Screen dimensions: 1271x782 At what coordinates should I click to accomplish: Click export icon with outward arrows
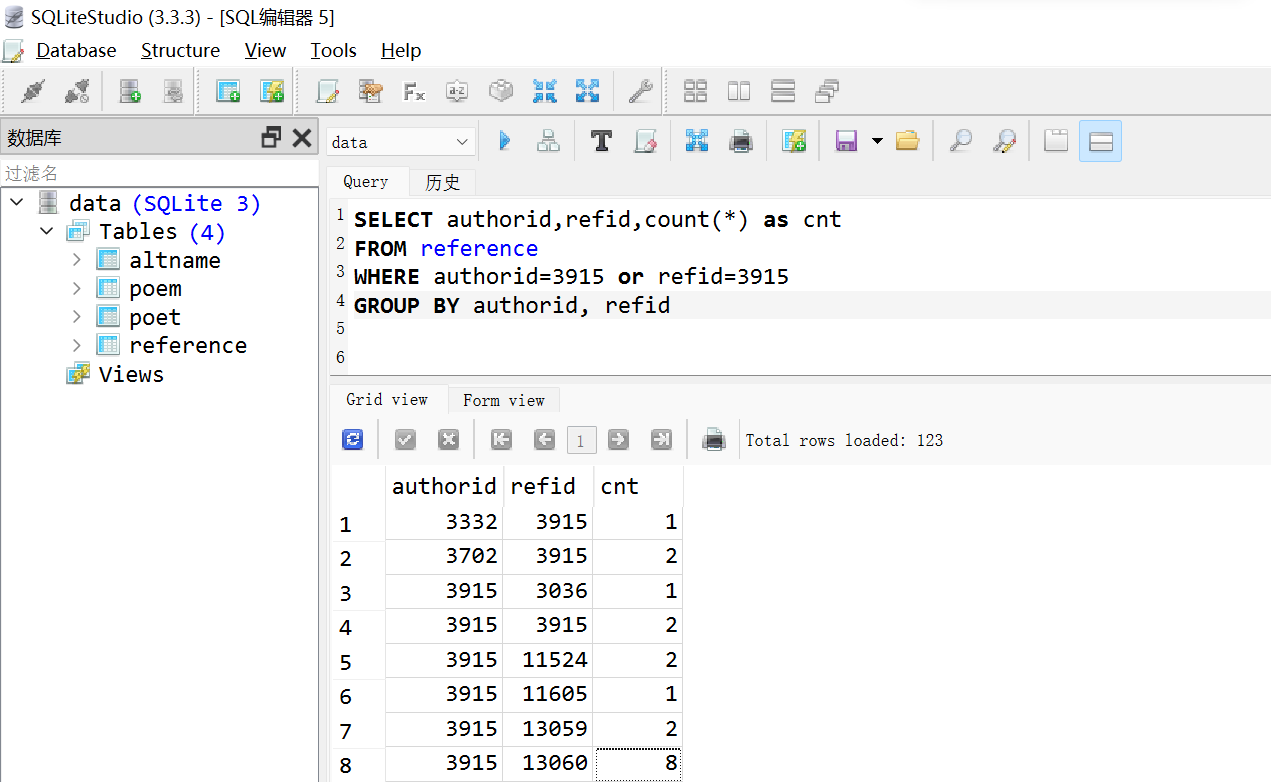coord(587,92)
